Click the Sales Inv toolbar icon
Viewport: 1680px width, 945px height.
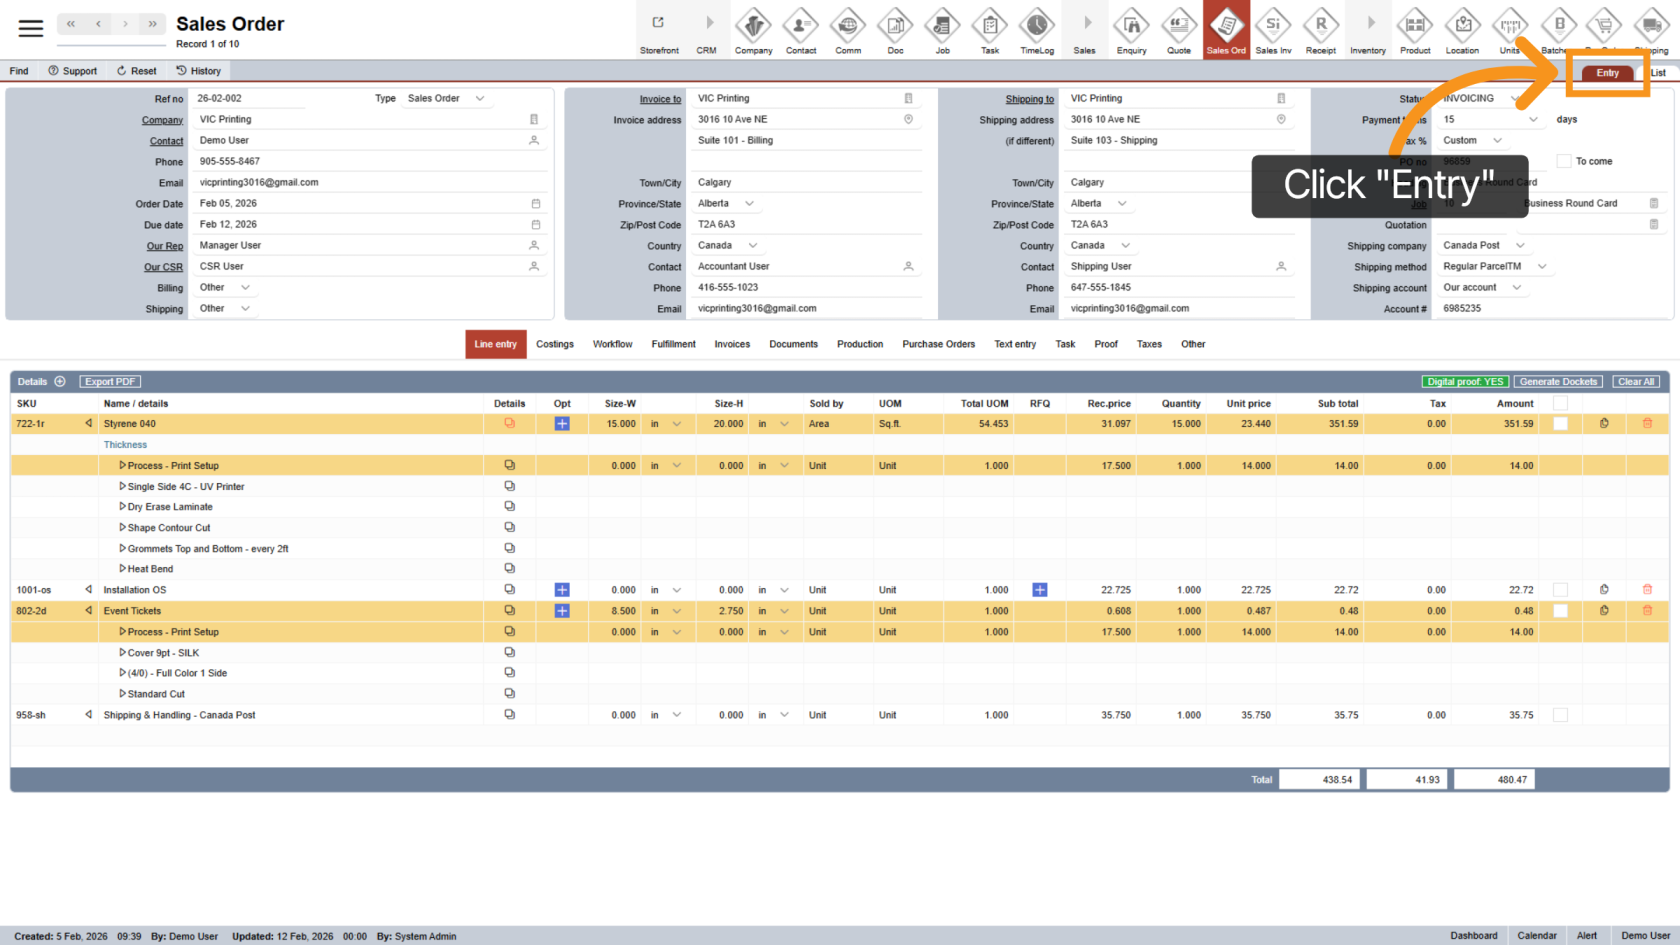tap(1273, 30)
